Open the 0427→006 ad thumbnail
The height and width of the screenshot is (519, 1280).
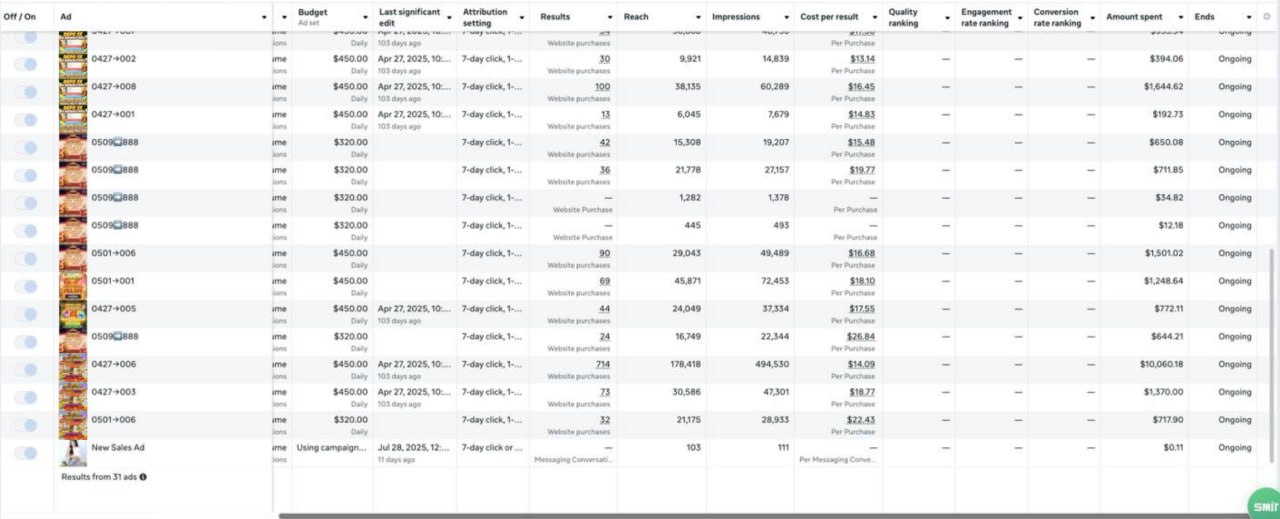click(73, 371)
